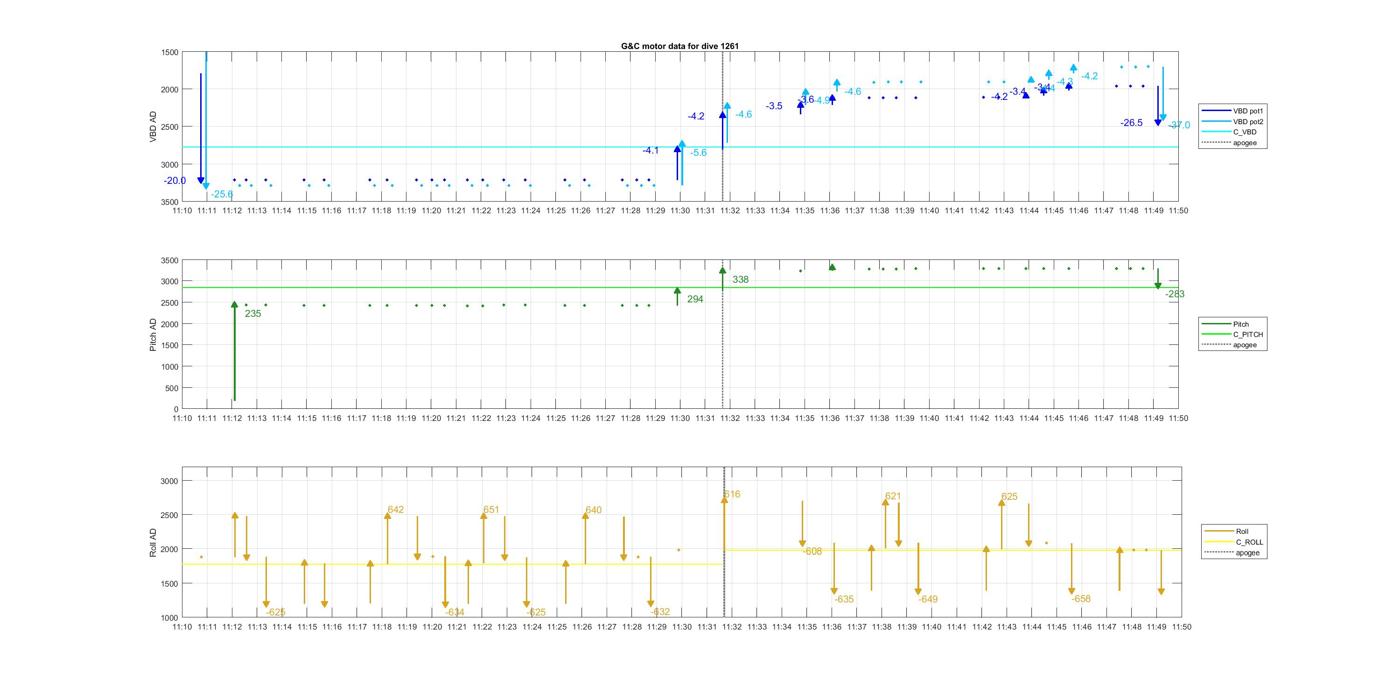
Task: Click the 625 roll data label
Action: coord(1009,496)
